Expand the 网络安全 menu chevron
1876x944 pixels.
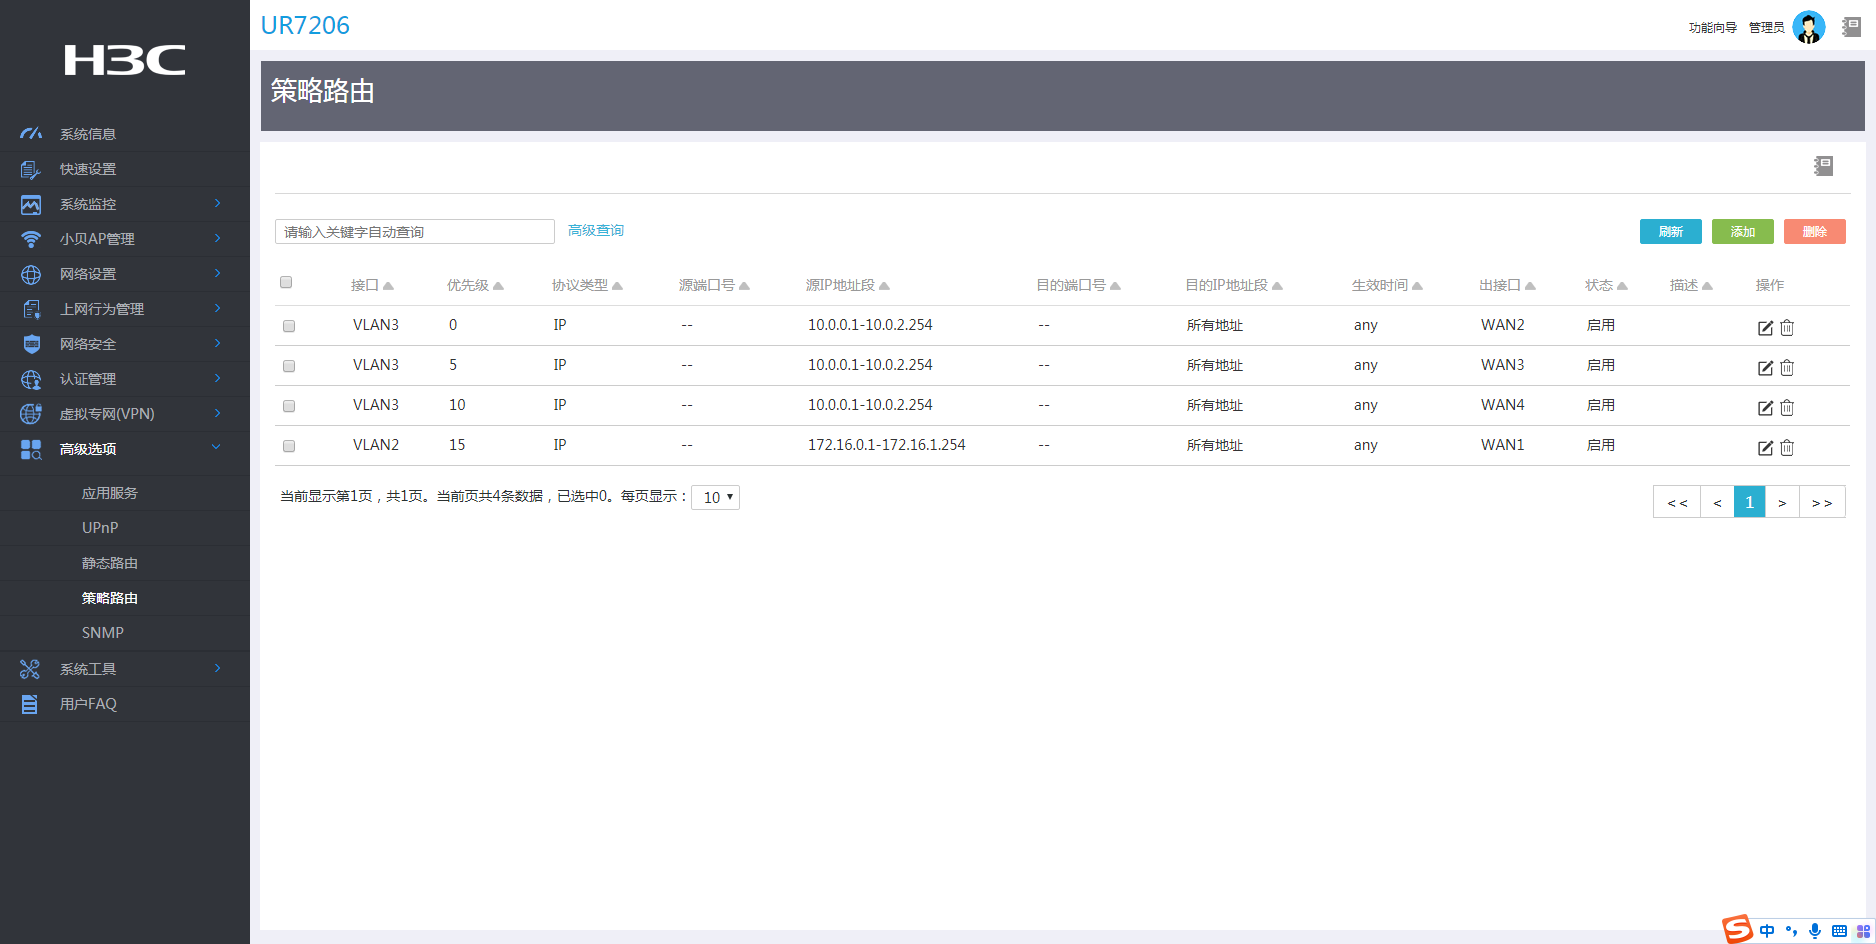coord(217,343)
